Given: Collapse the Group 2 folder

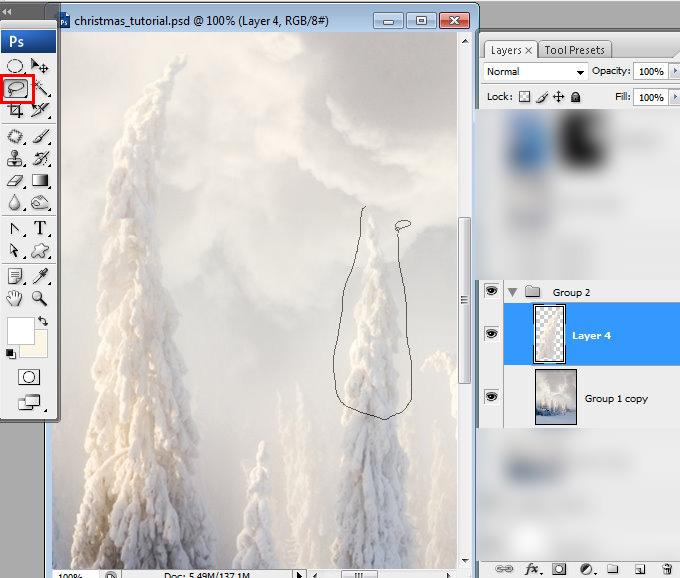Looking at the screenshot, I should coord(513,293).
